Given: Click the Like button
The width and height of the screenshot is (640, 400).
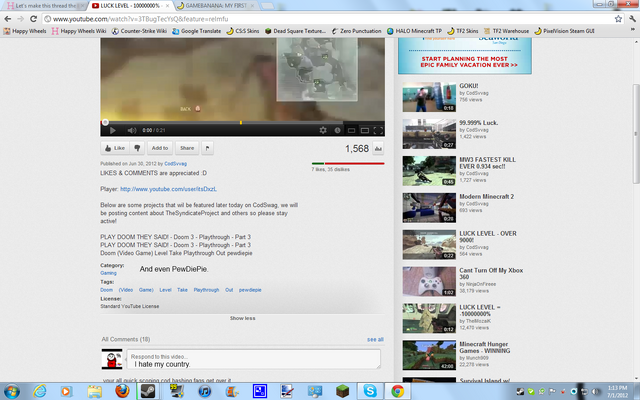Looking at the screenshot, I should pyautogui.click(x=115, y=148).
